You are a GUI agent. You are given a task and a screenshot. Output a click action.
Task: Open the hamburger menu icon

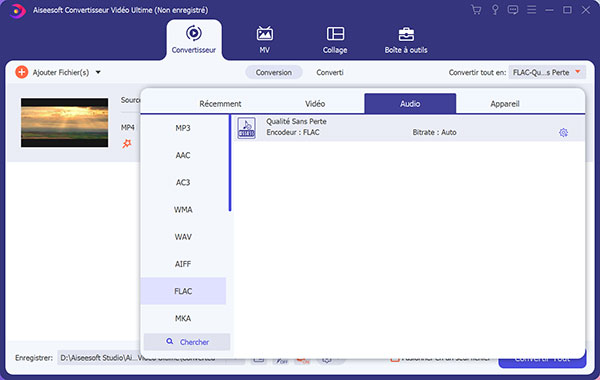click(x=532, y=10)
